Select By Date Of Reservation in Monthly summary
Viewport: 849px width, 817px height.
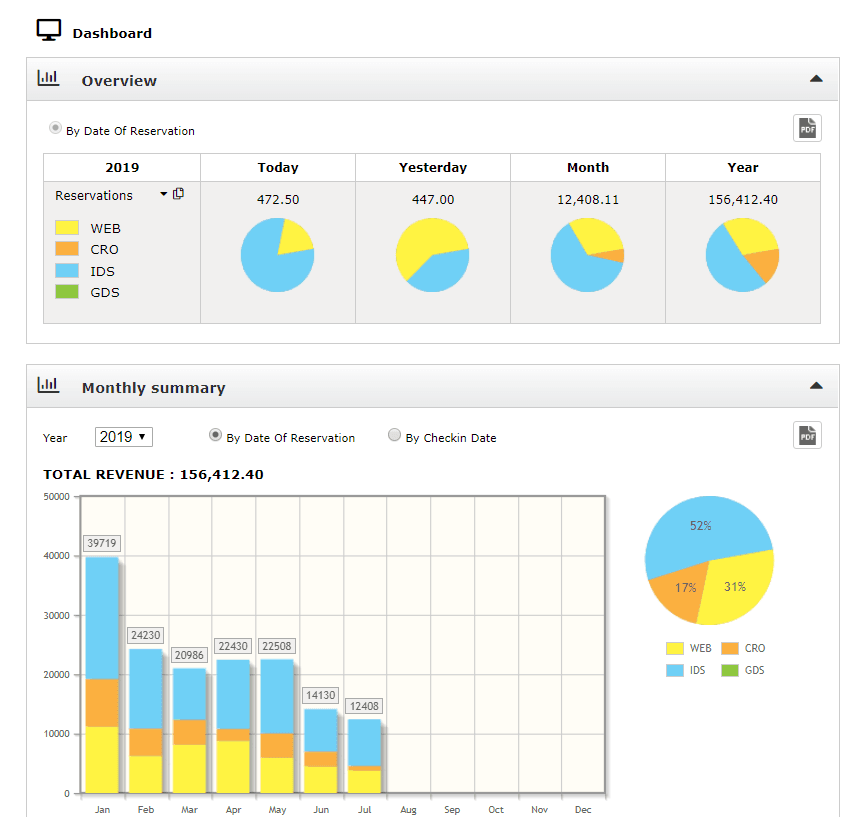click(216, 436)
